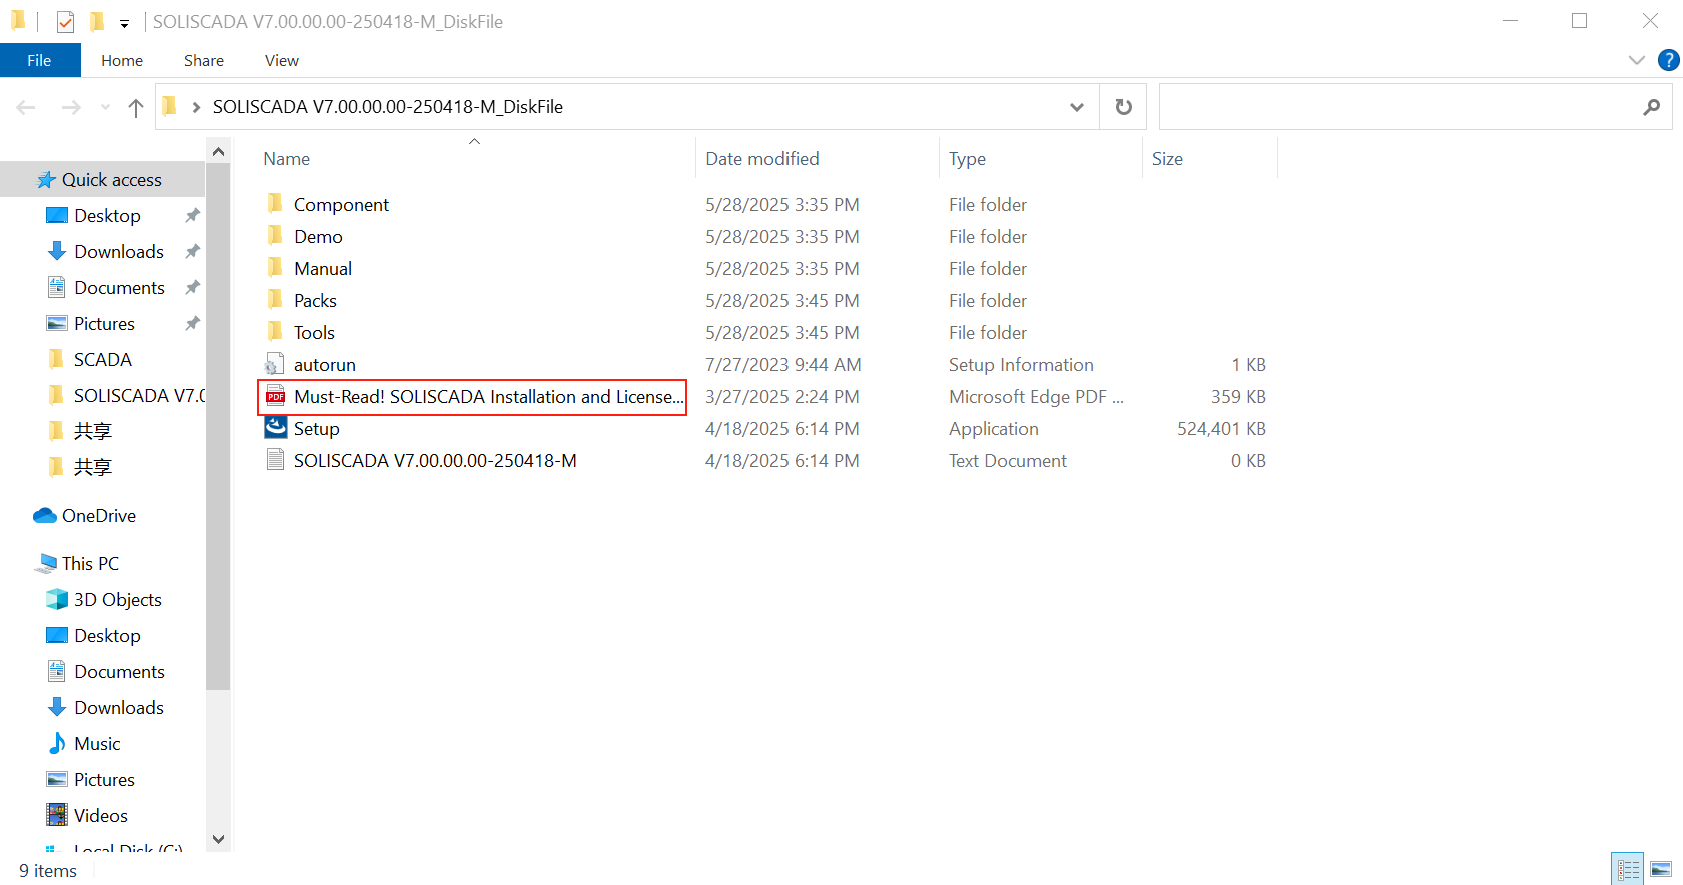
Task: Click the Properties icon in quick access toolbar
Action: [65, 21]
